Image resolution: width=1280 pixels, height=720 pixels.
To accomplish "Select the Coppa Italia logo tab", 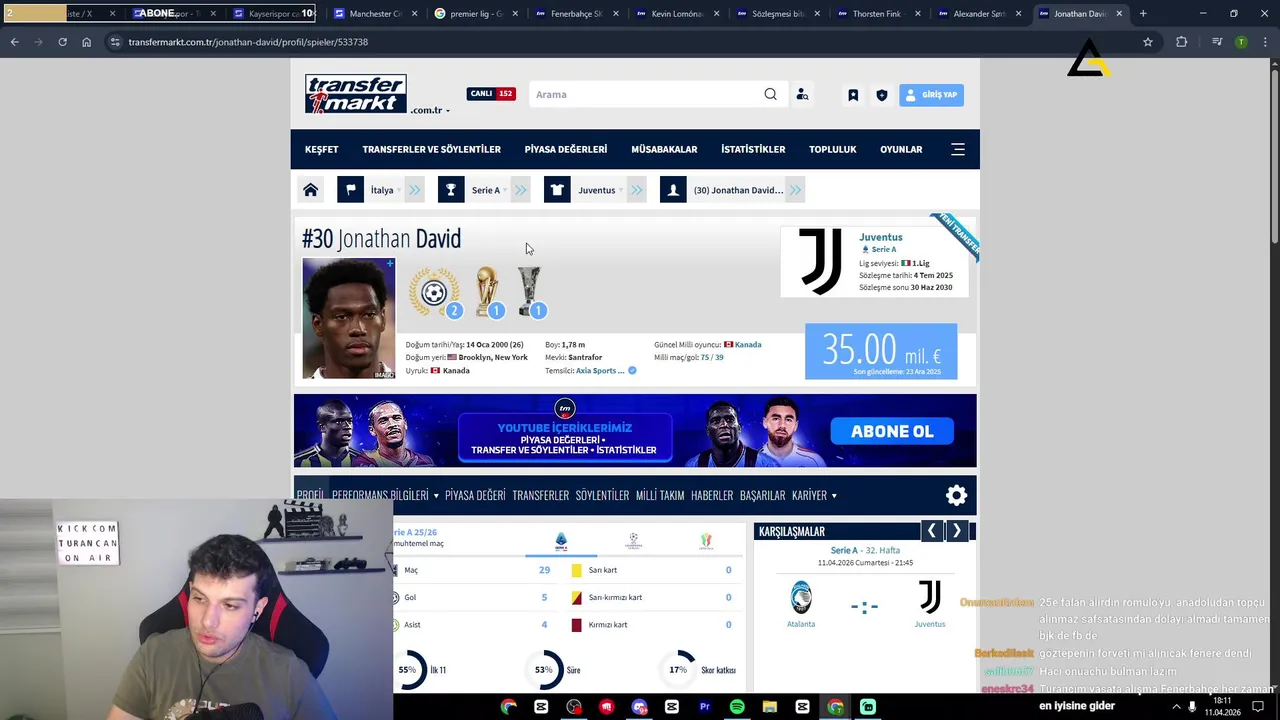I will pyautogui.click(x=706, y=541).
